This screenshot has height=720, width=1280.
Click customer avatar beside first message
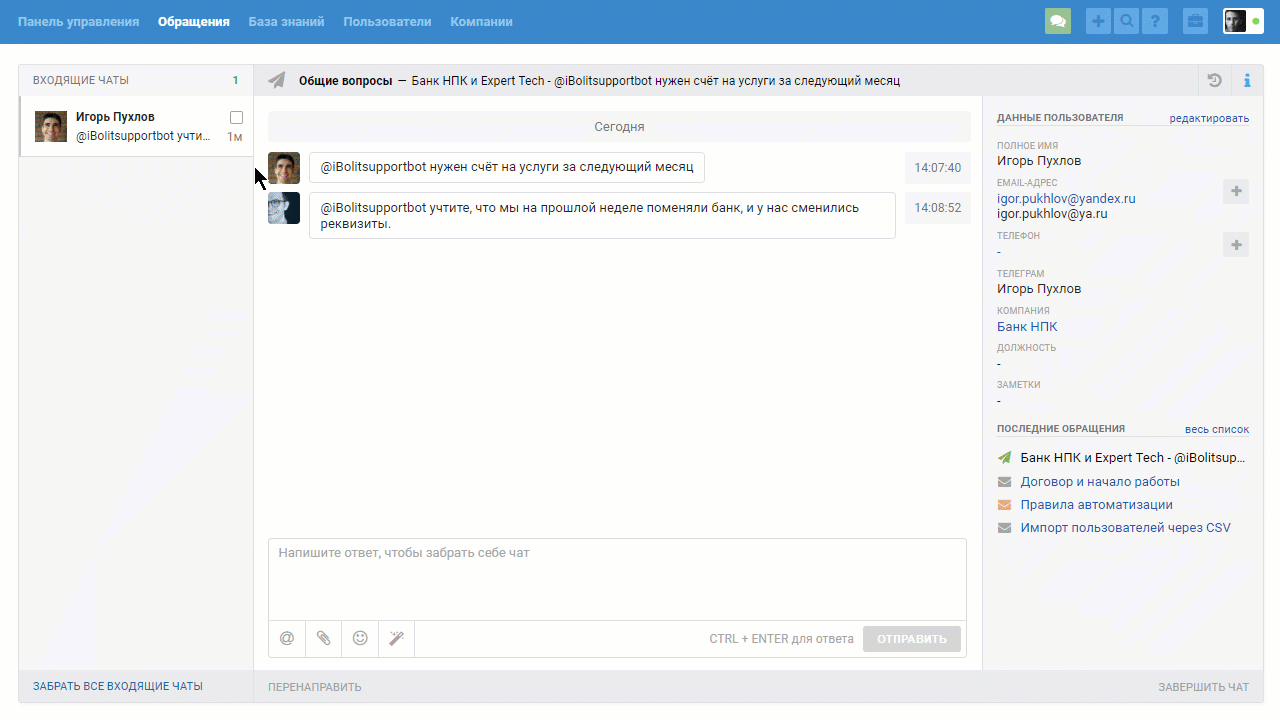click(x=284, y=168)
